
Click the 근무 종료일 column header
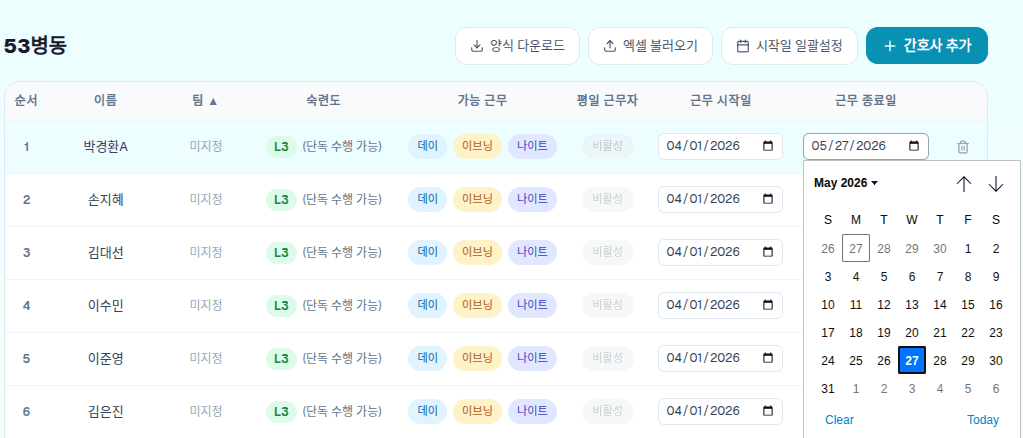pyautogui.click(x=866, y=101)
